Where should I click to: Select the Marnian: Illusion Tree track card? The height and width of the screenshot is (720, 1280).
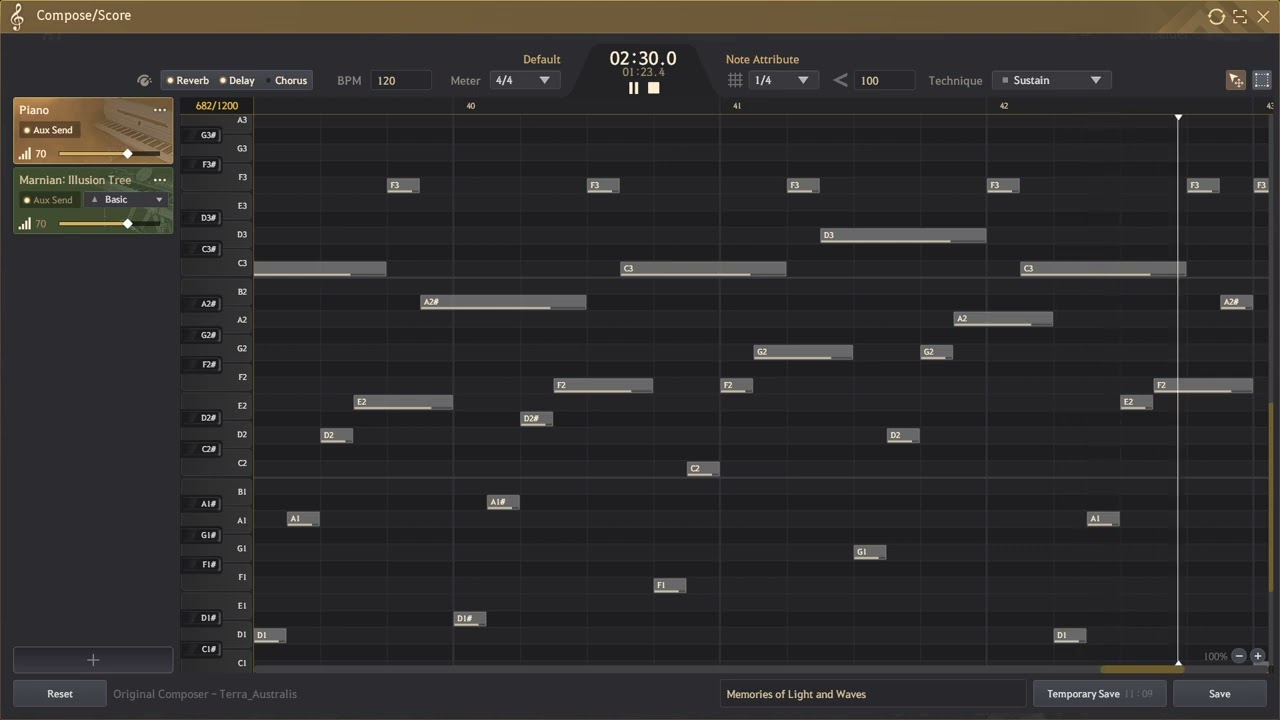pos(93,200)
